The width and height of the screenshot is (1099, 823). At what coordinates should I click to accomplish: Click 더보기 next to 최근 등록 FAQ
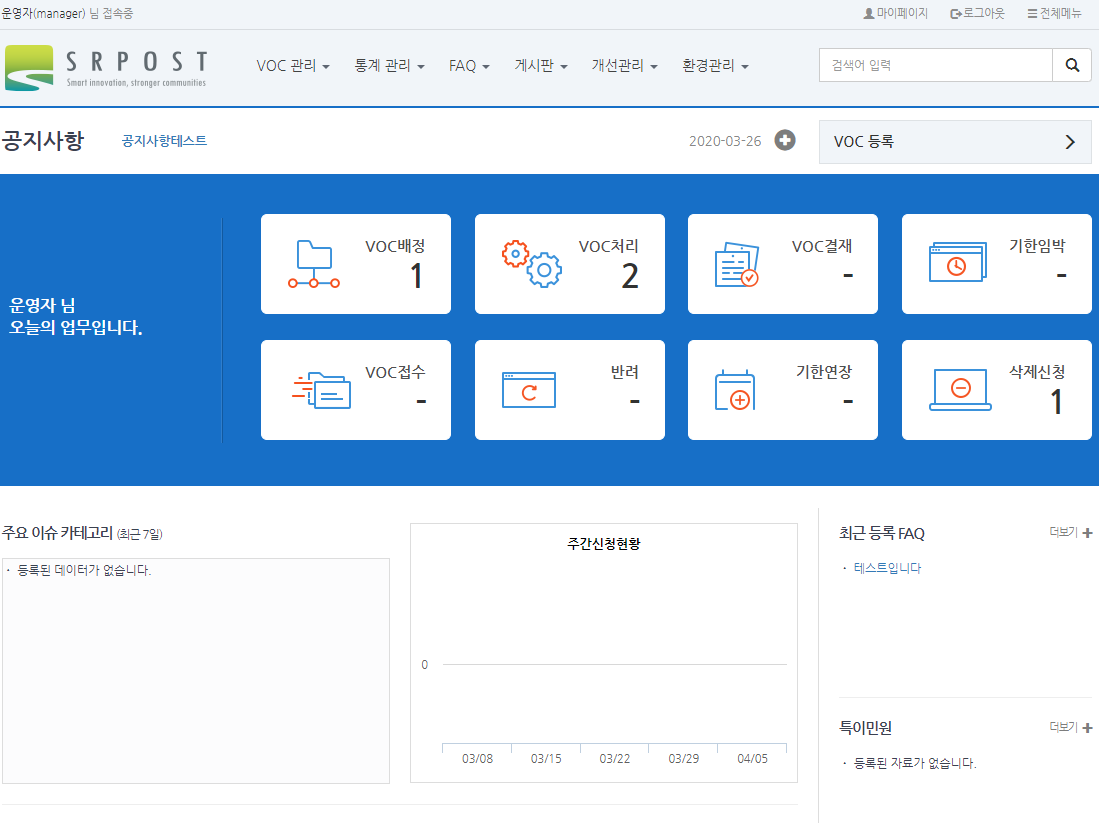coord(1070,533)
